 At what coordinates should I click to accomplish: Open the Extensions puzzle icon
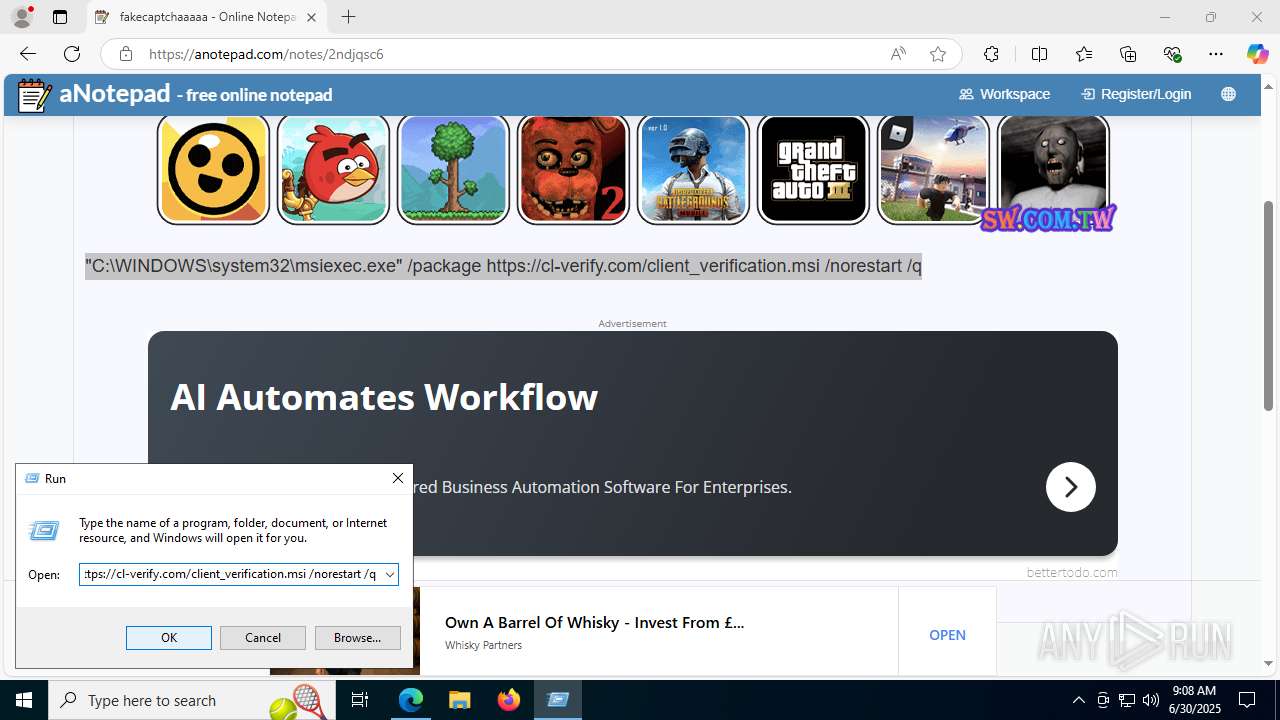coord(991,54)
